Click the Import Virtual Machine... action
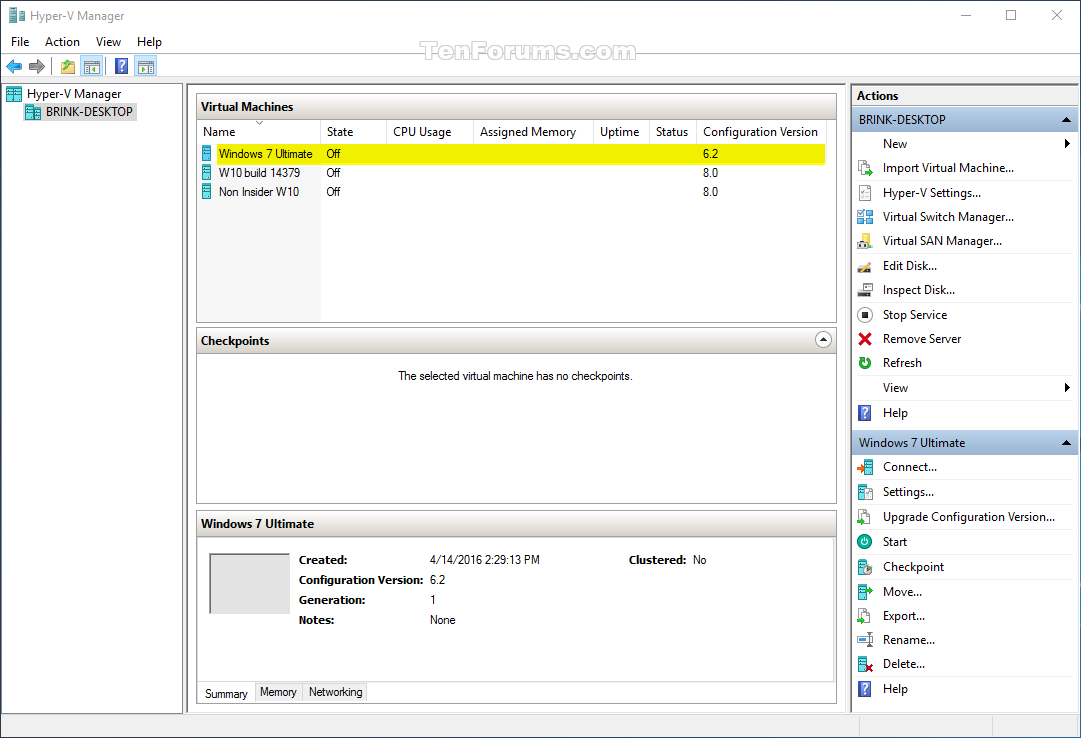This screenshot has width=1081, height=738. click(x=948, y=168)
